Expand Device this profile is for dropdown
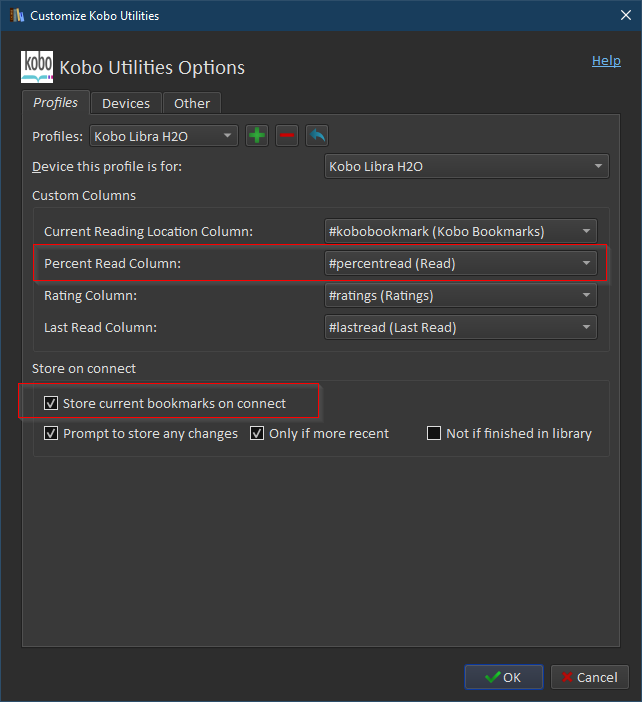The height and width of the screenshot is (702, 642). click(467, 166)
